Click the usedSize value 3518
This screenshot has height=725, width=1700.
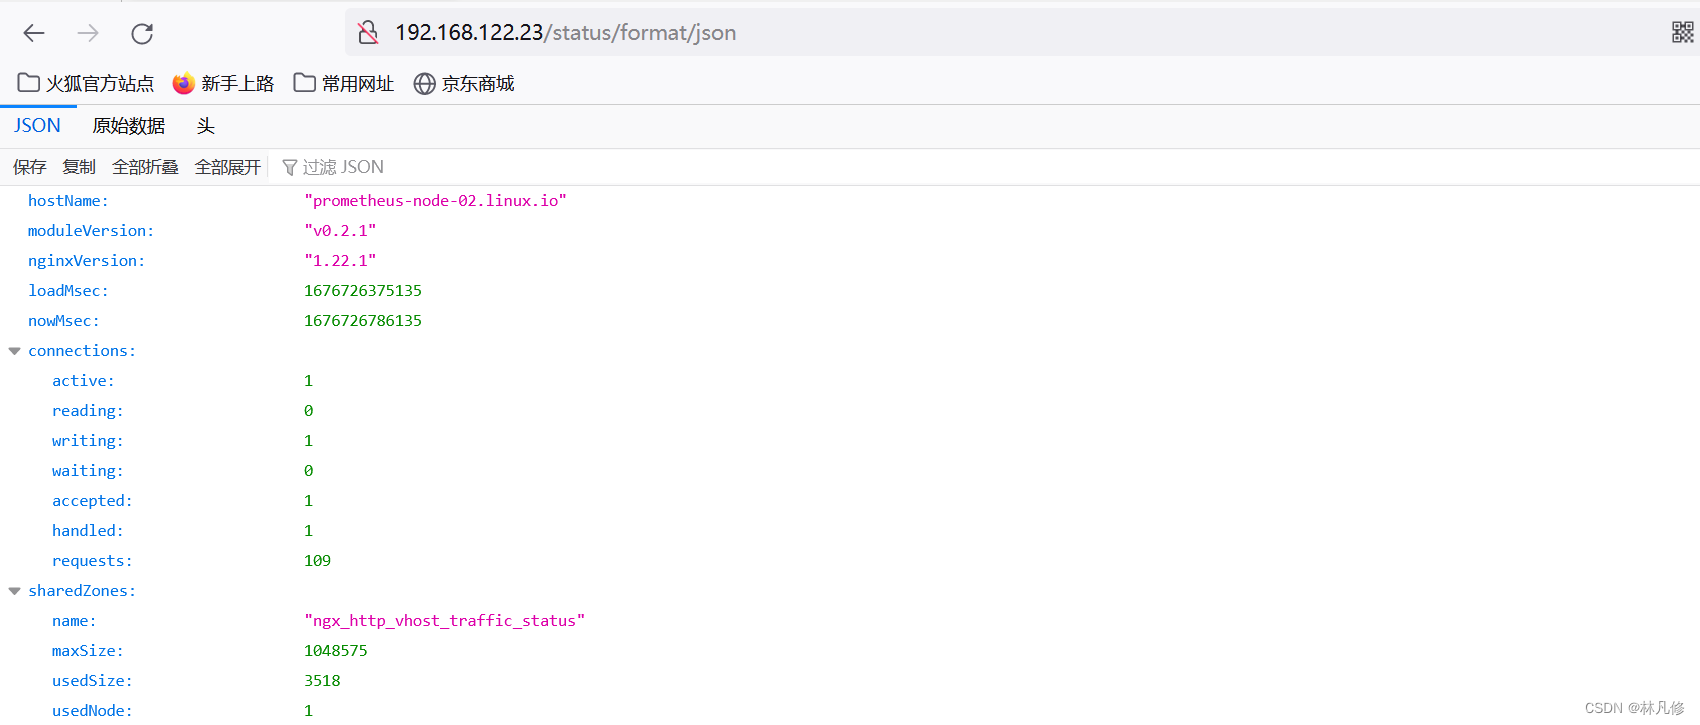[x=322, y=681]
